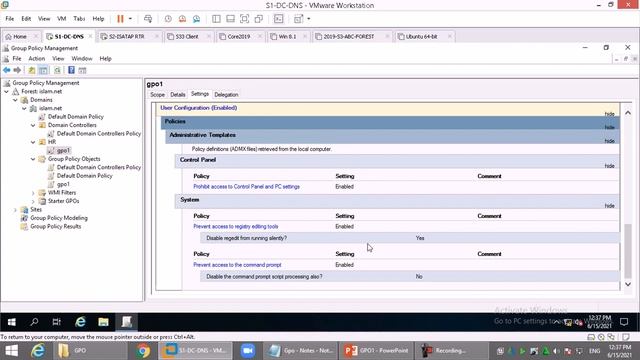Open the stretch display dropdown arrow
The image size is (640, 360).
(x=309, y=19)
